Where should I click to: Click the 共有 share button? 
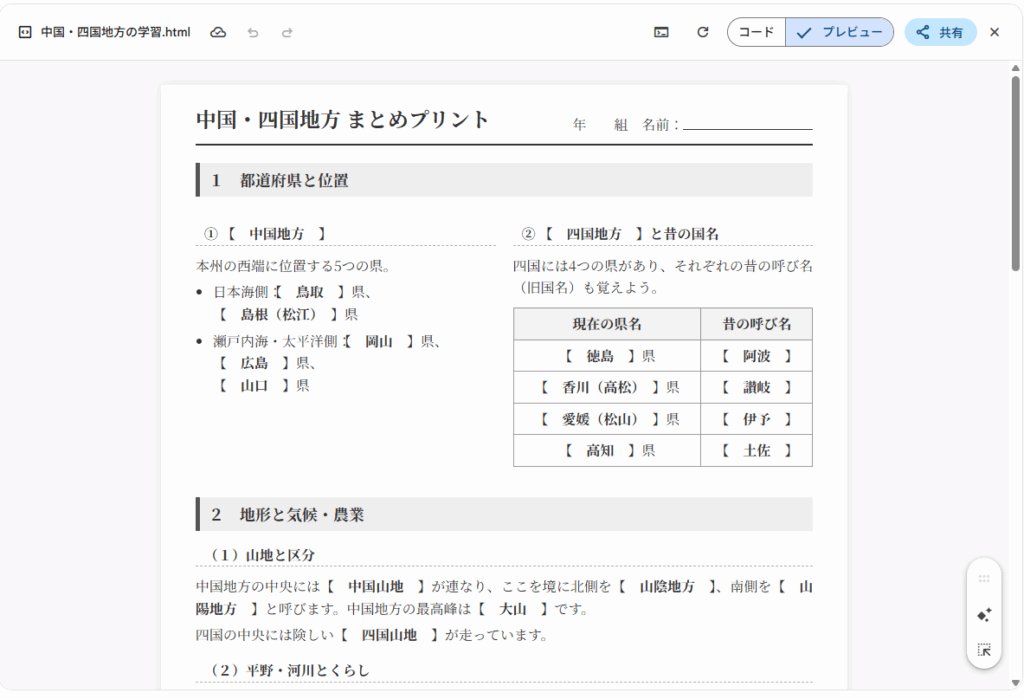coord(940,32)
